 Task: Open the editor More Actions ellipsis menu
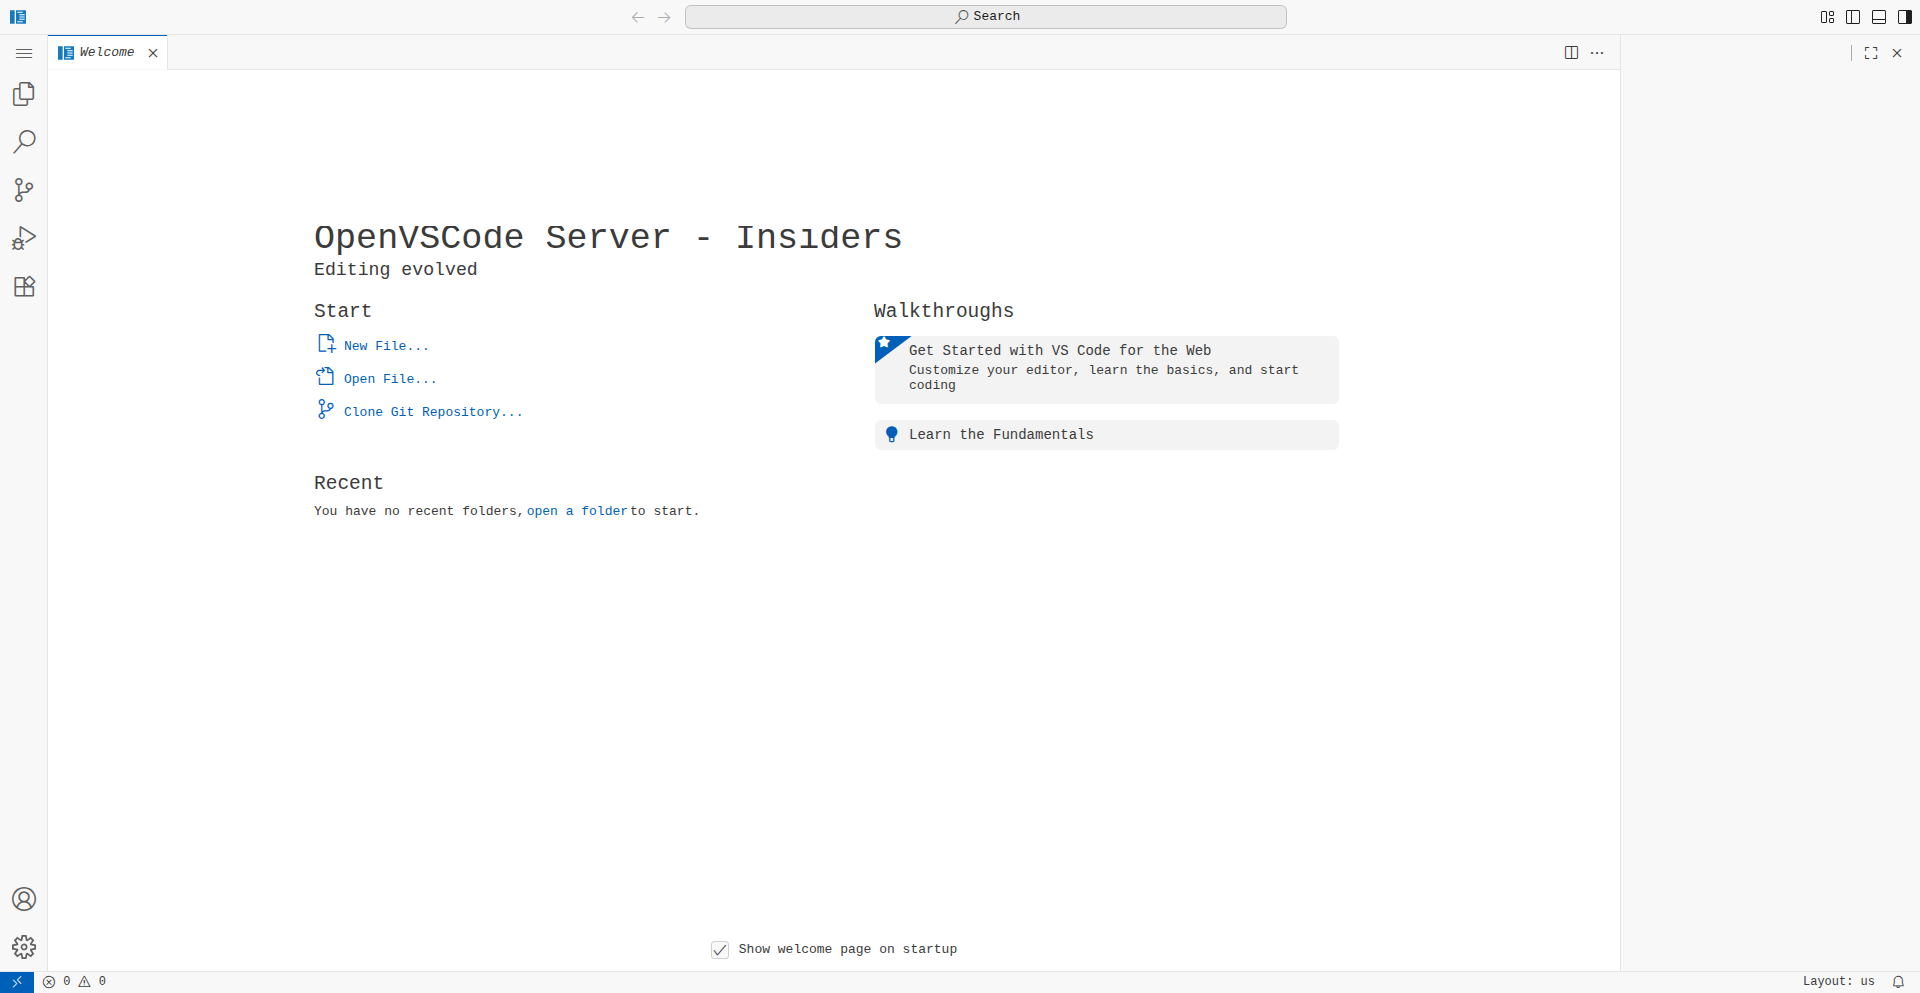click(x=1597, y=53)
